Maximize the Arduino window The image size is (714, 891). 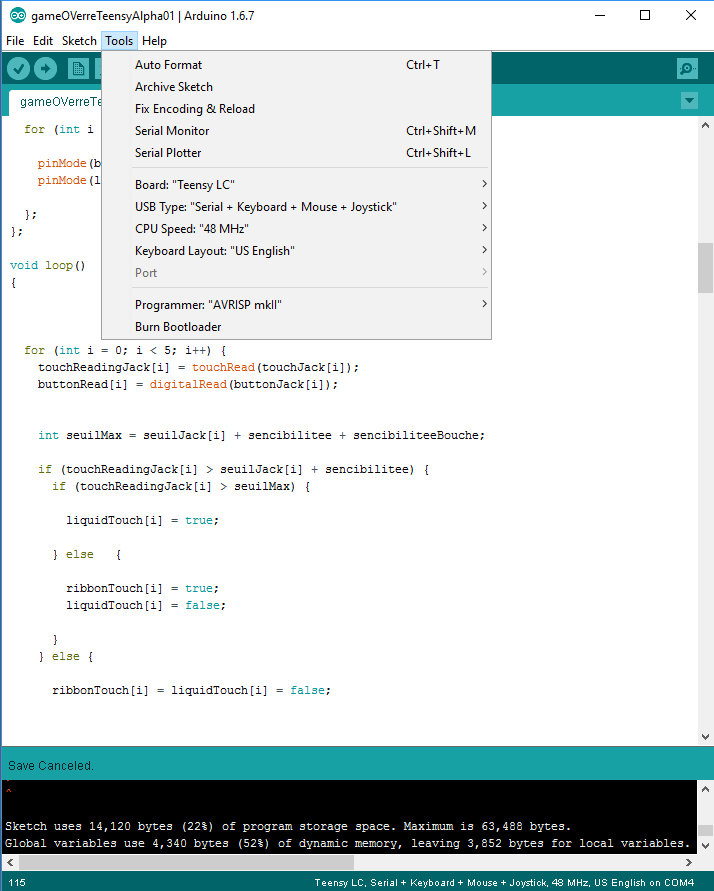pos(645,15)
